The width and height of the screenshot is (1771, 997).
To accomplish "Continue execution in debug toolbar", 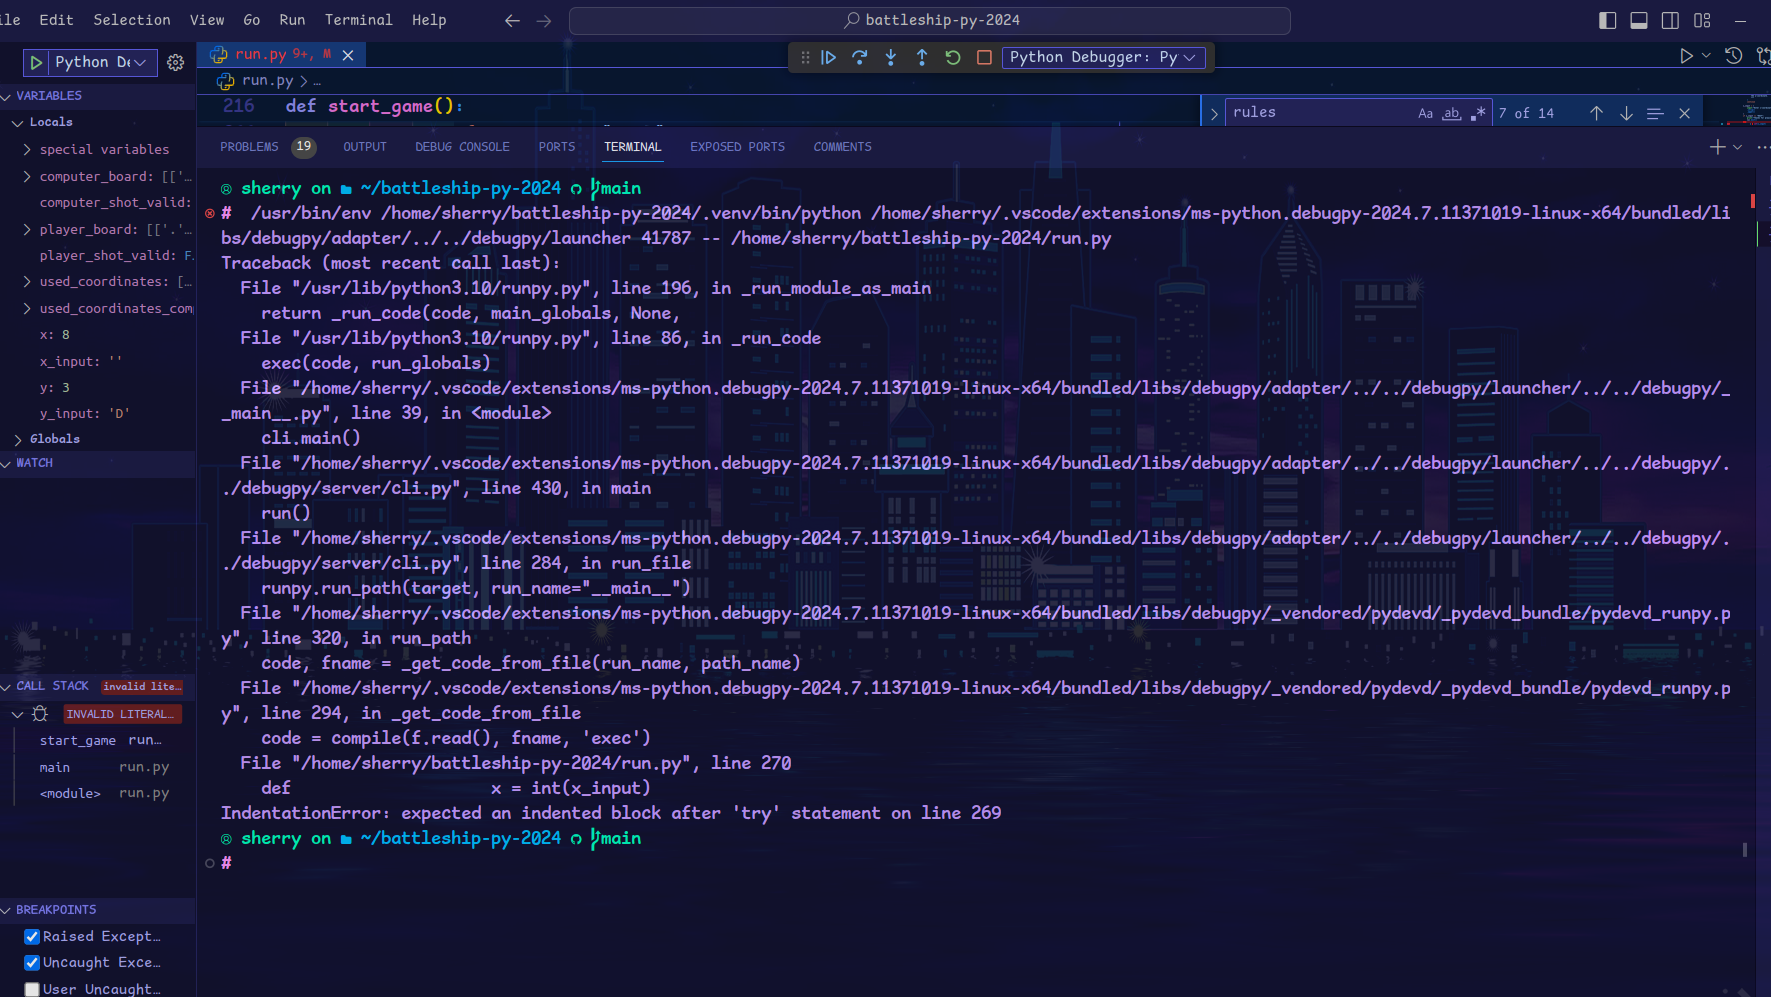I will [x=828, y=57].
